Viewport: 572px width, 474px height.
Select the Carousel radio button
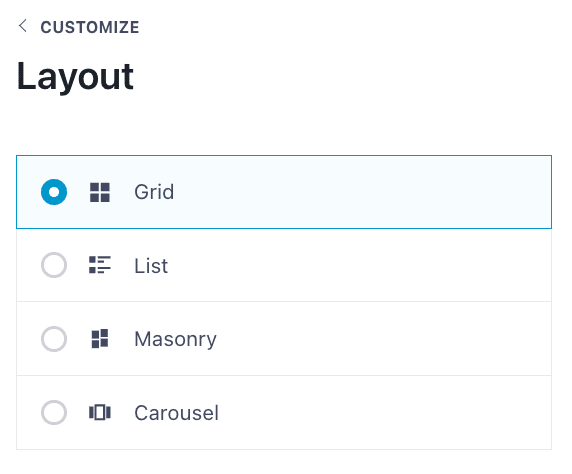[54, 413]
